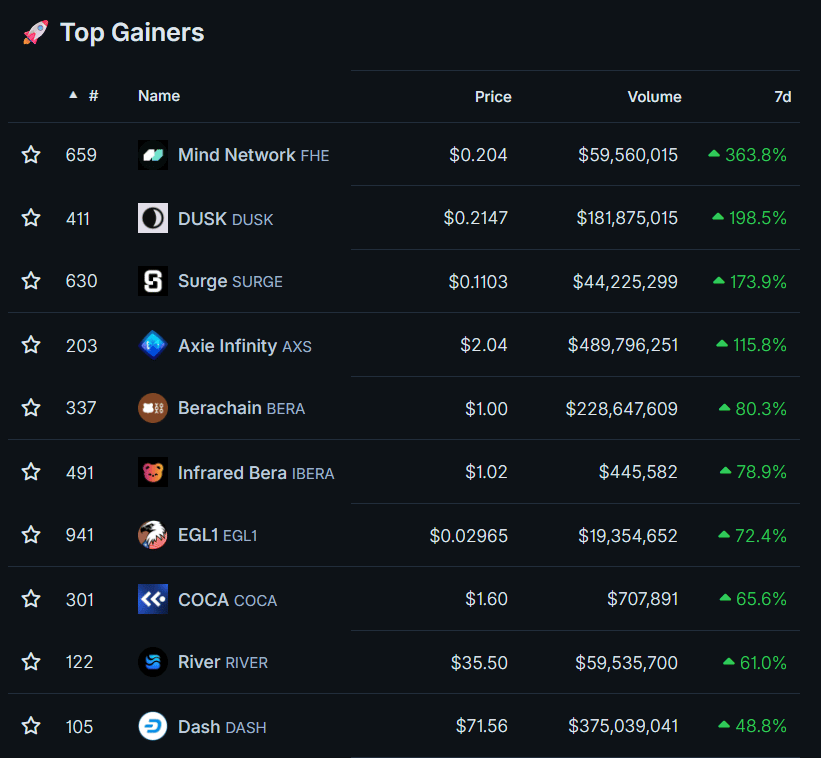Click volume value $375,039,041

[623, 726]
